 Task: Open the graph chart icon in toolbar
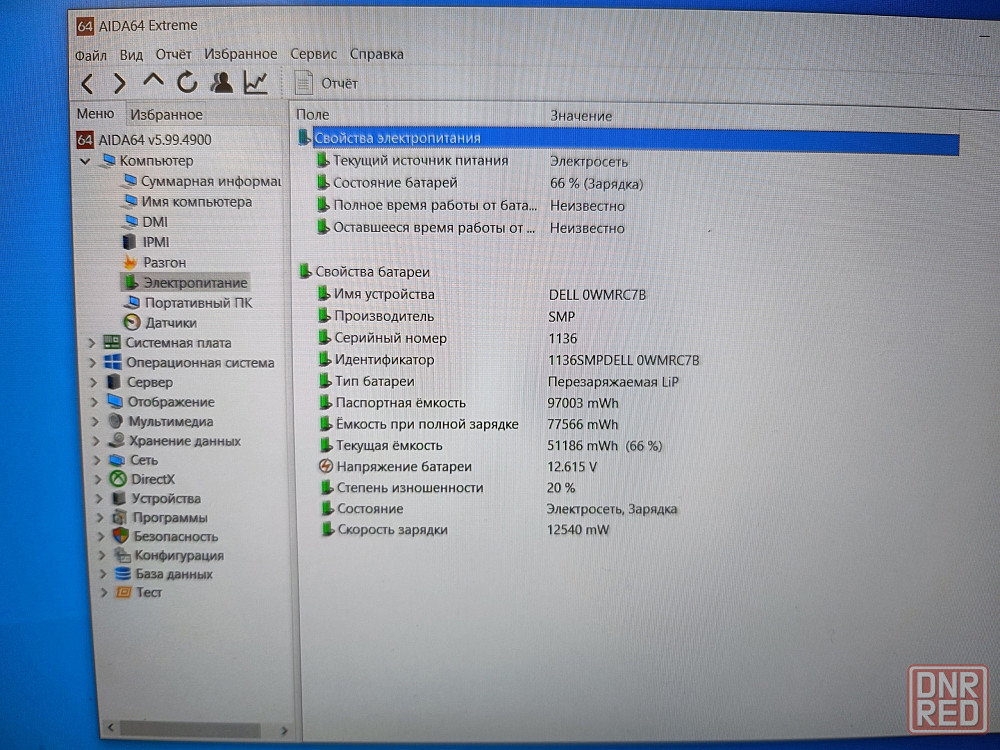coord(256,82)
